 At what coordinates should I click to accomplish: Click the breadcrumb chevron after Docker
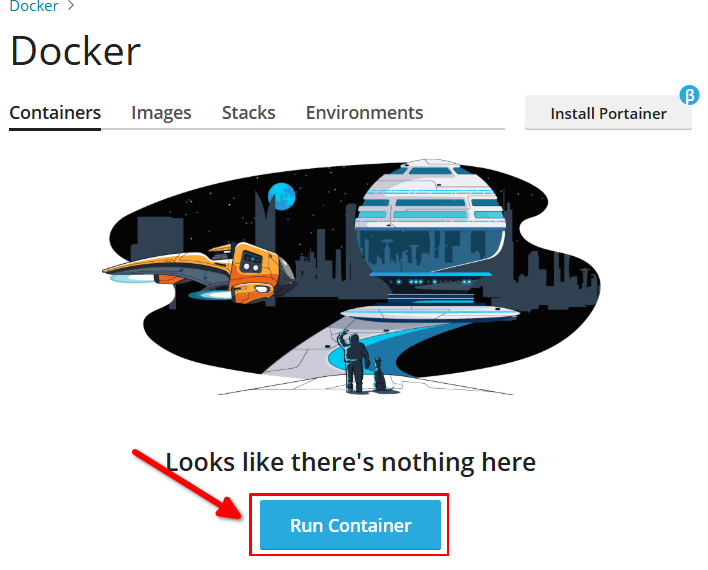(71, 6)
